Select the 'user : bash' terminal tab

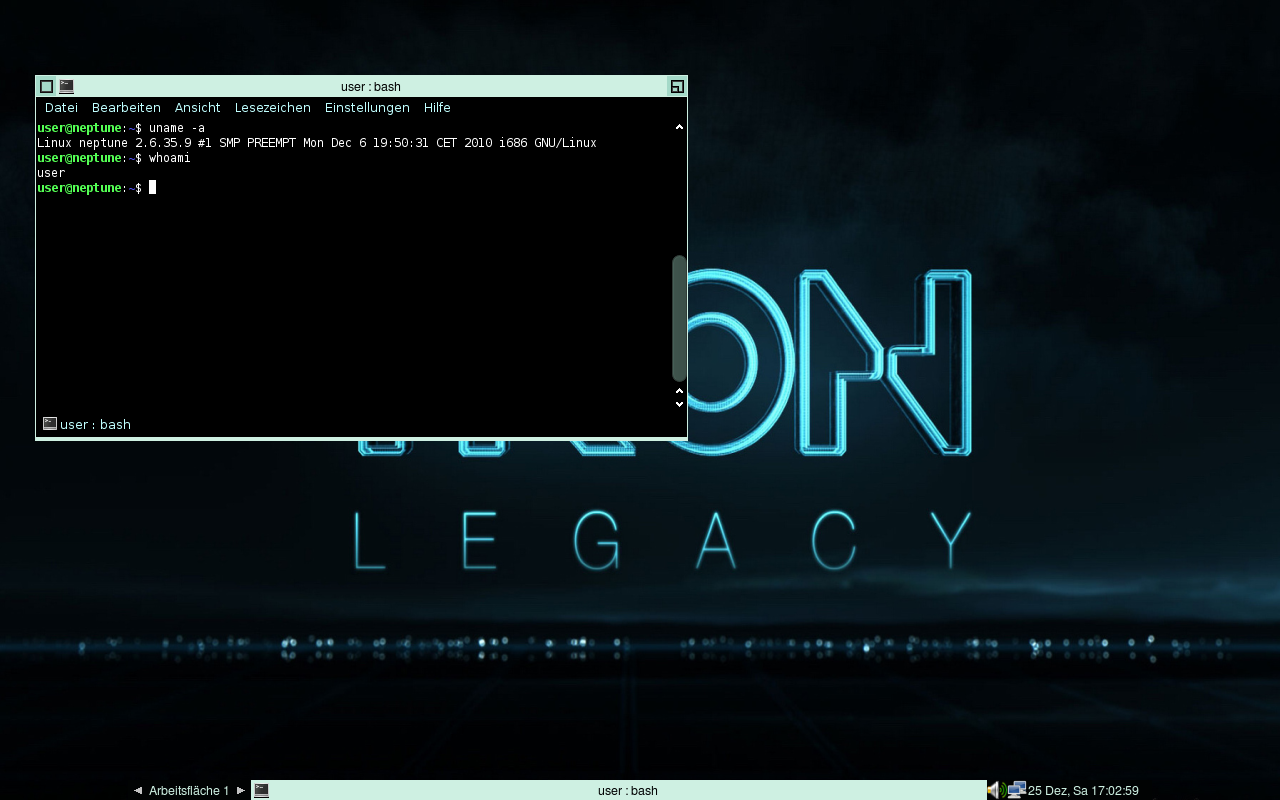pyautogui.click(x=86, y=424)
